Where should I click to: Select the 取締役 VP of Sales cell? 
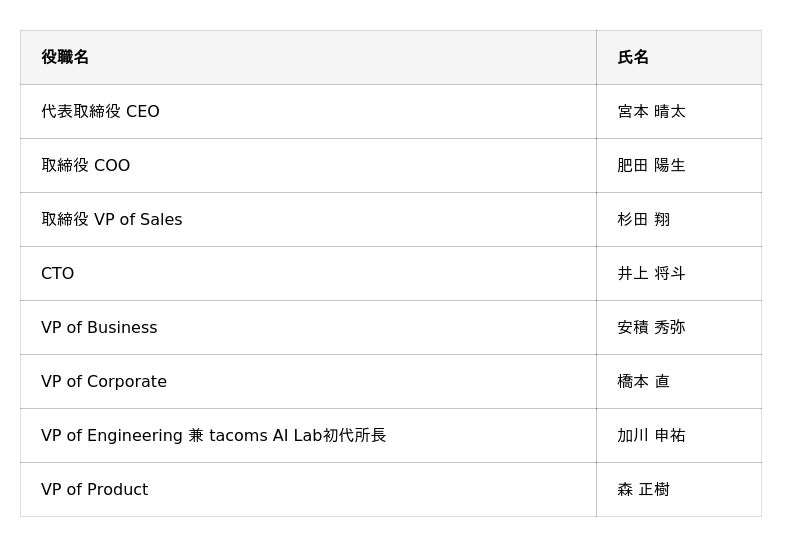coord(111,220)
